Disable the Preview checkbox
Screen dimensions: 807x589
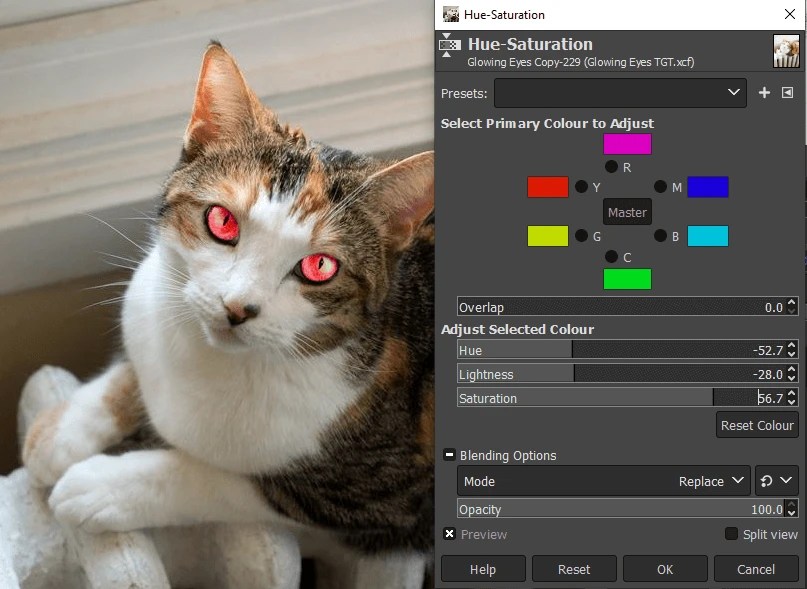pos(449,534)
